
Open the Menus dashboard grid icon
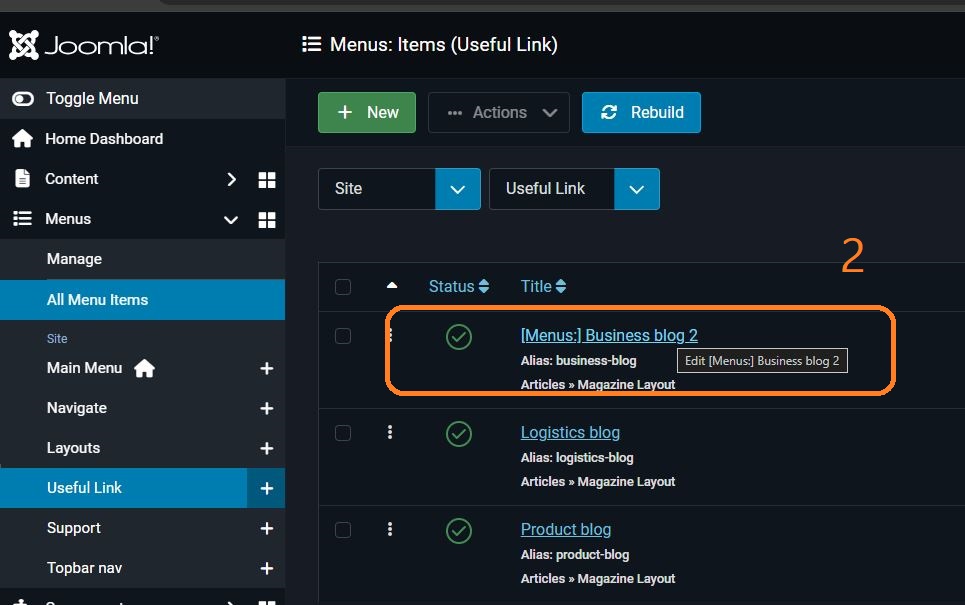(x=267, y=220)
